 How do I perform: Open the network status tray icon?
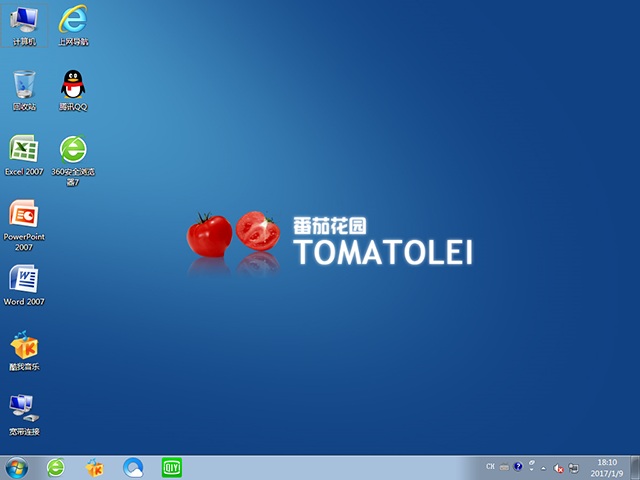[x=572, y=467]
